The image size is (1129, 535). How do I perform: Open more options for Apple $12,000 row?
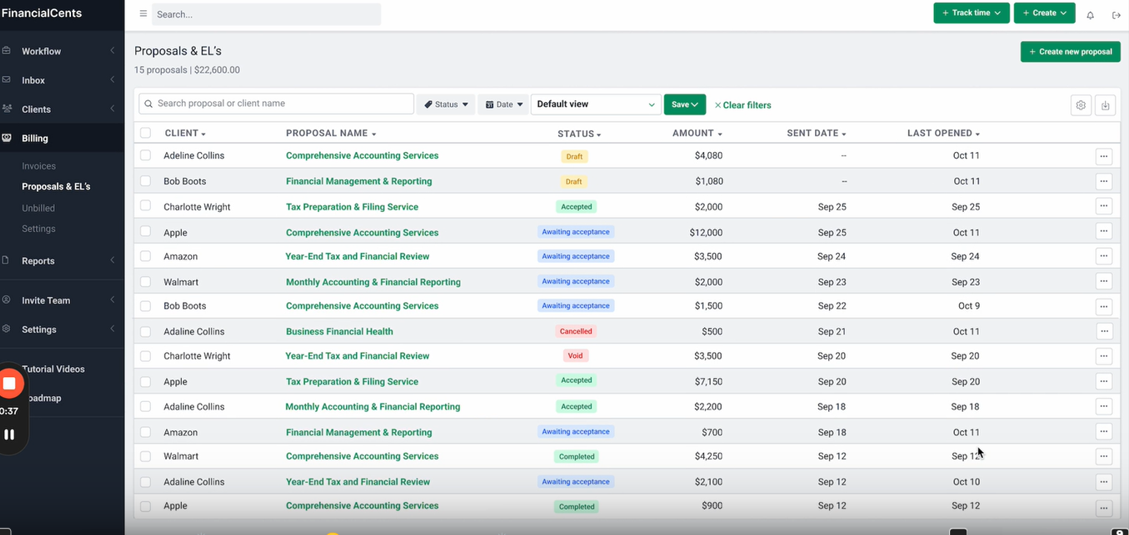(x=1104, y=231)
